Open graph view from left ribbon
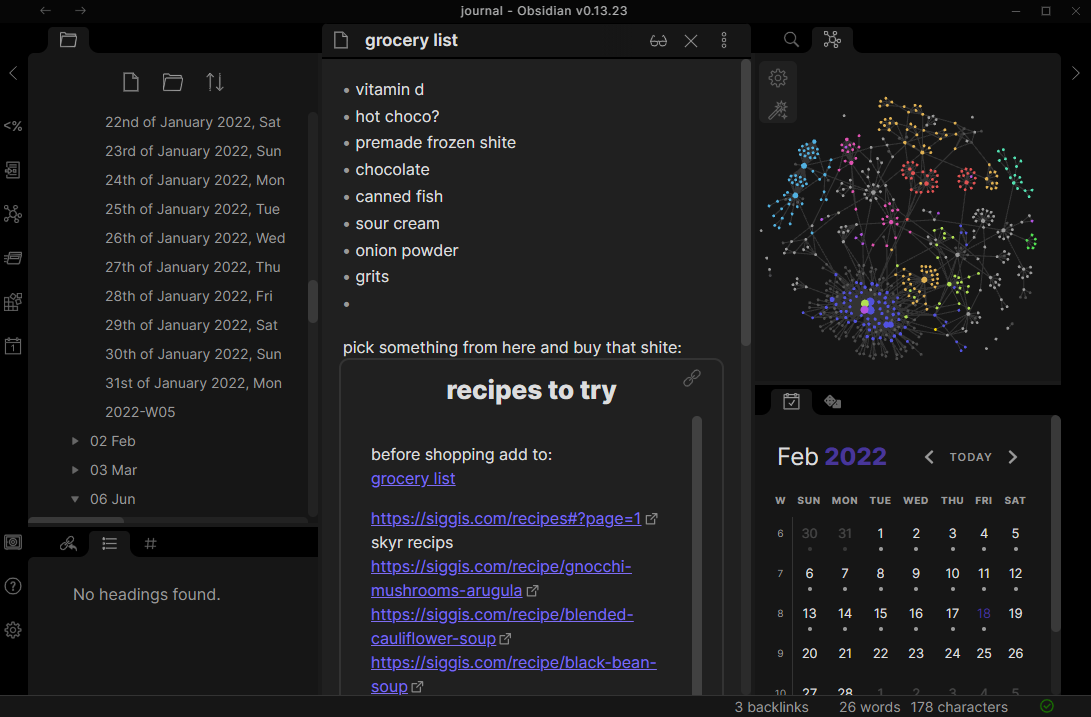The image size is (1091, 717). 13,214
